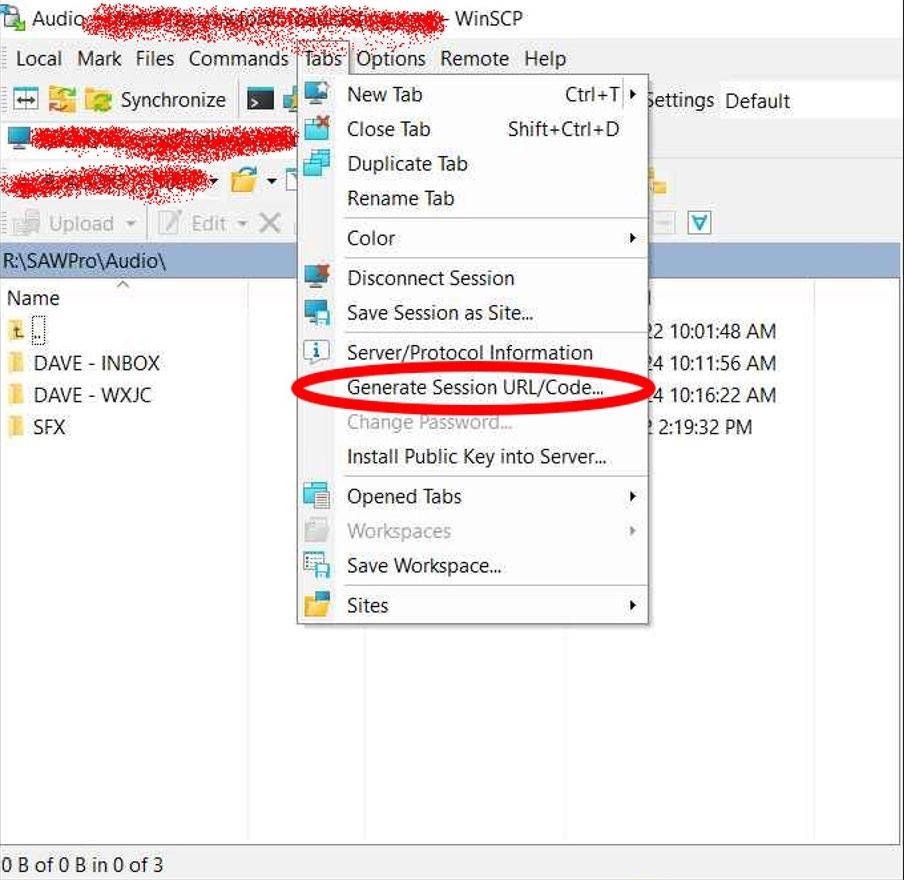The image size is (904, 880).
Task: Open the Commands menu
Action: pos(238,59)
